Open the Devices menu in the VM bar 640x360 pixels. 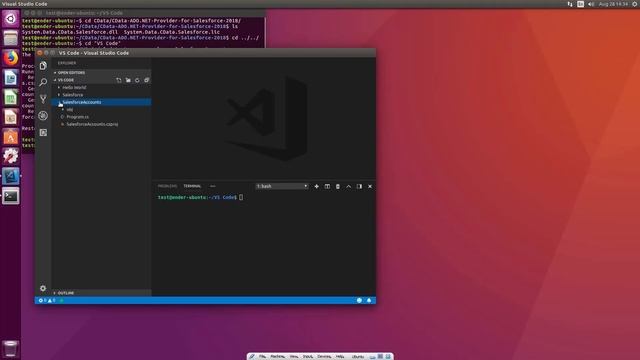click(324, 356)
